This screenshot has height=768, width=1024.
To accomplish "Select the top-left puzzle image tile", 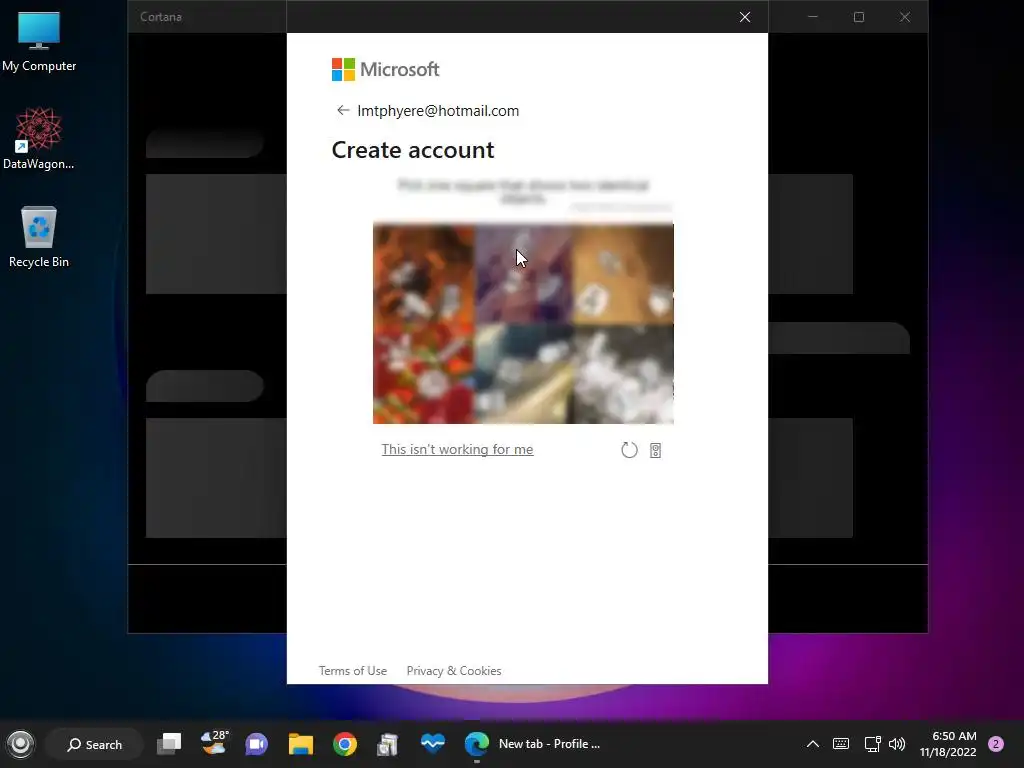I will tap(423, 274).
